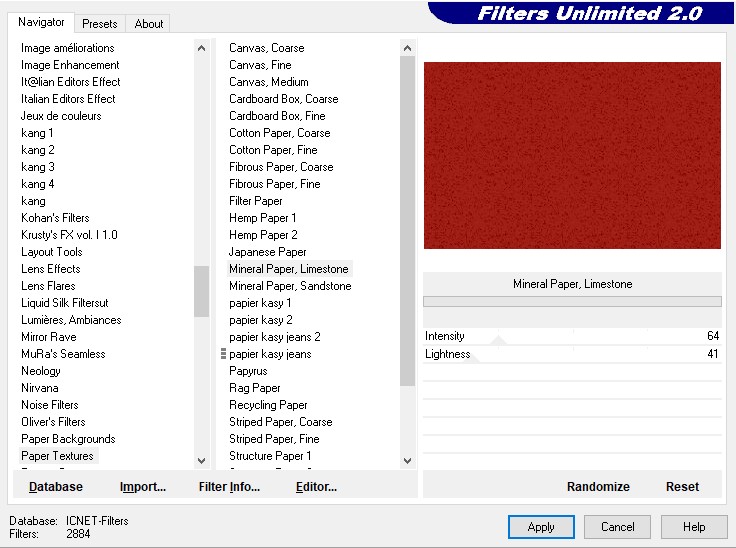Image resolution: width=736 pixels, height=548 pixels.
Task: Select Fibrous Paper, Coarse filter
Action: click(281, 167)
